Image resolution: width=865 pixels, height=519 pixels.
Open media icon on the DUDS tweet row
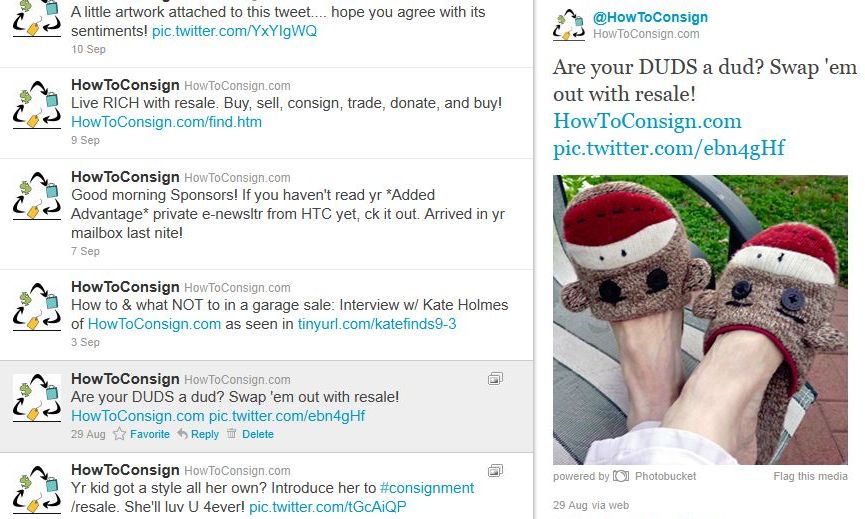tap(495, 378)
